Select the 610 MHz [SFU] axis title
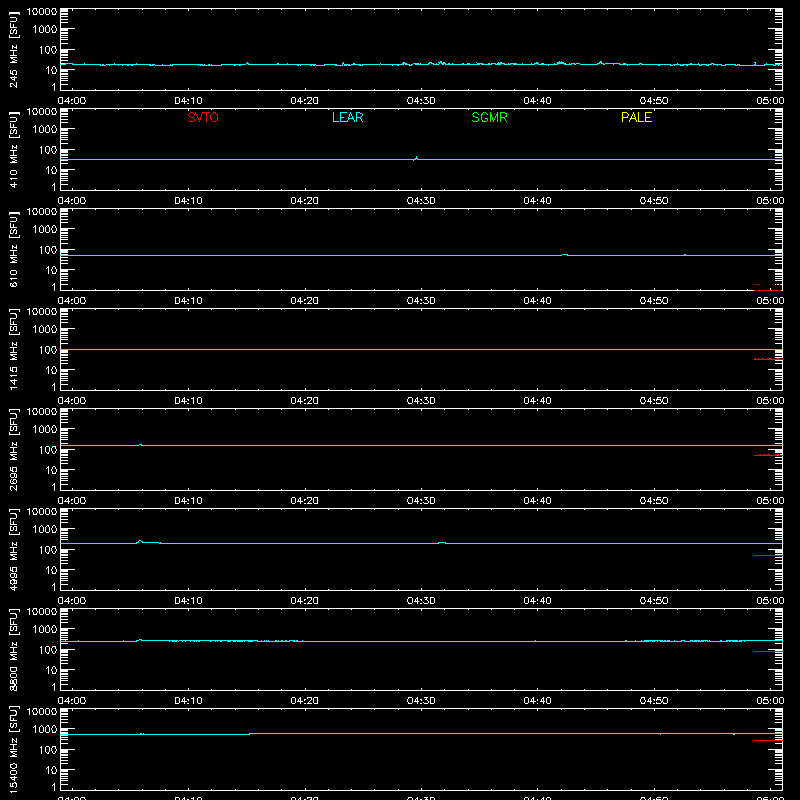The height and width of the screenshot is (800, 800). (13, 249)
